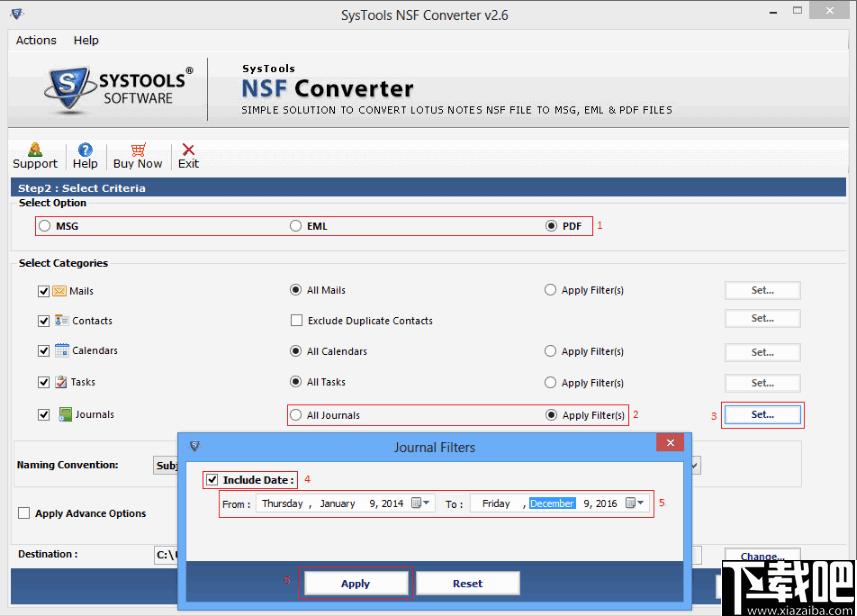This screenshot has height=616, width=857.
Task: Open the Actions menu
Action: coord(36,40)
